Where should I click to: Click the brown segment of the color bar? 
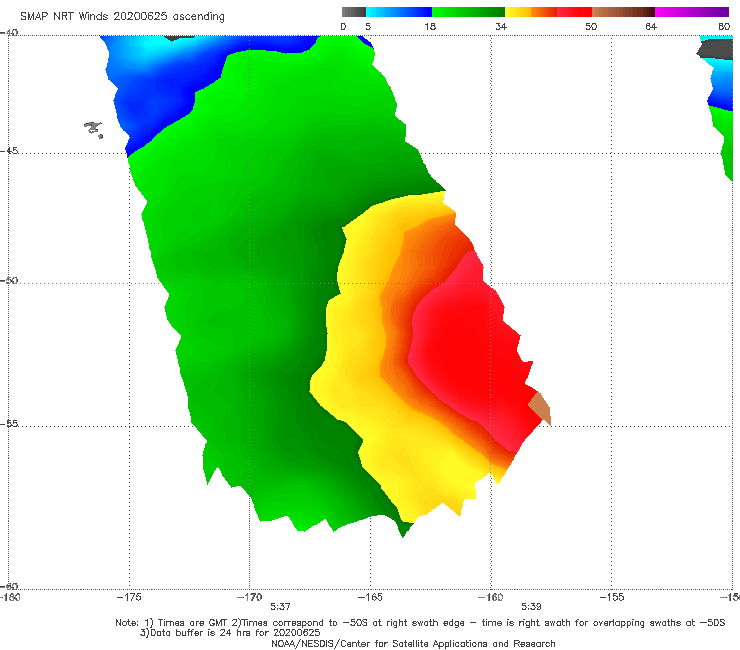[x=623, y=12]
